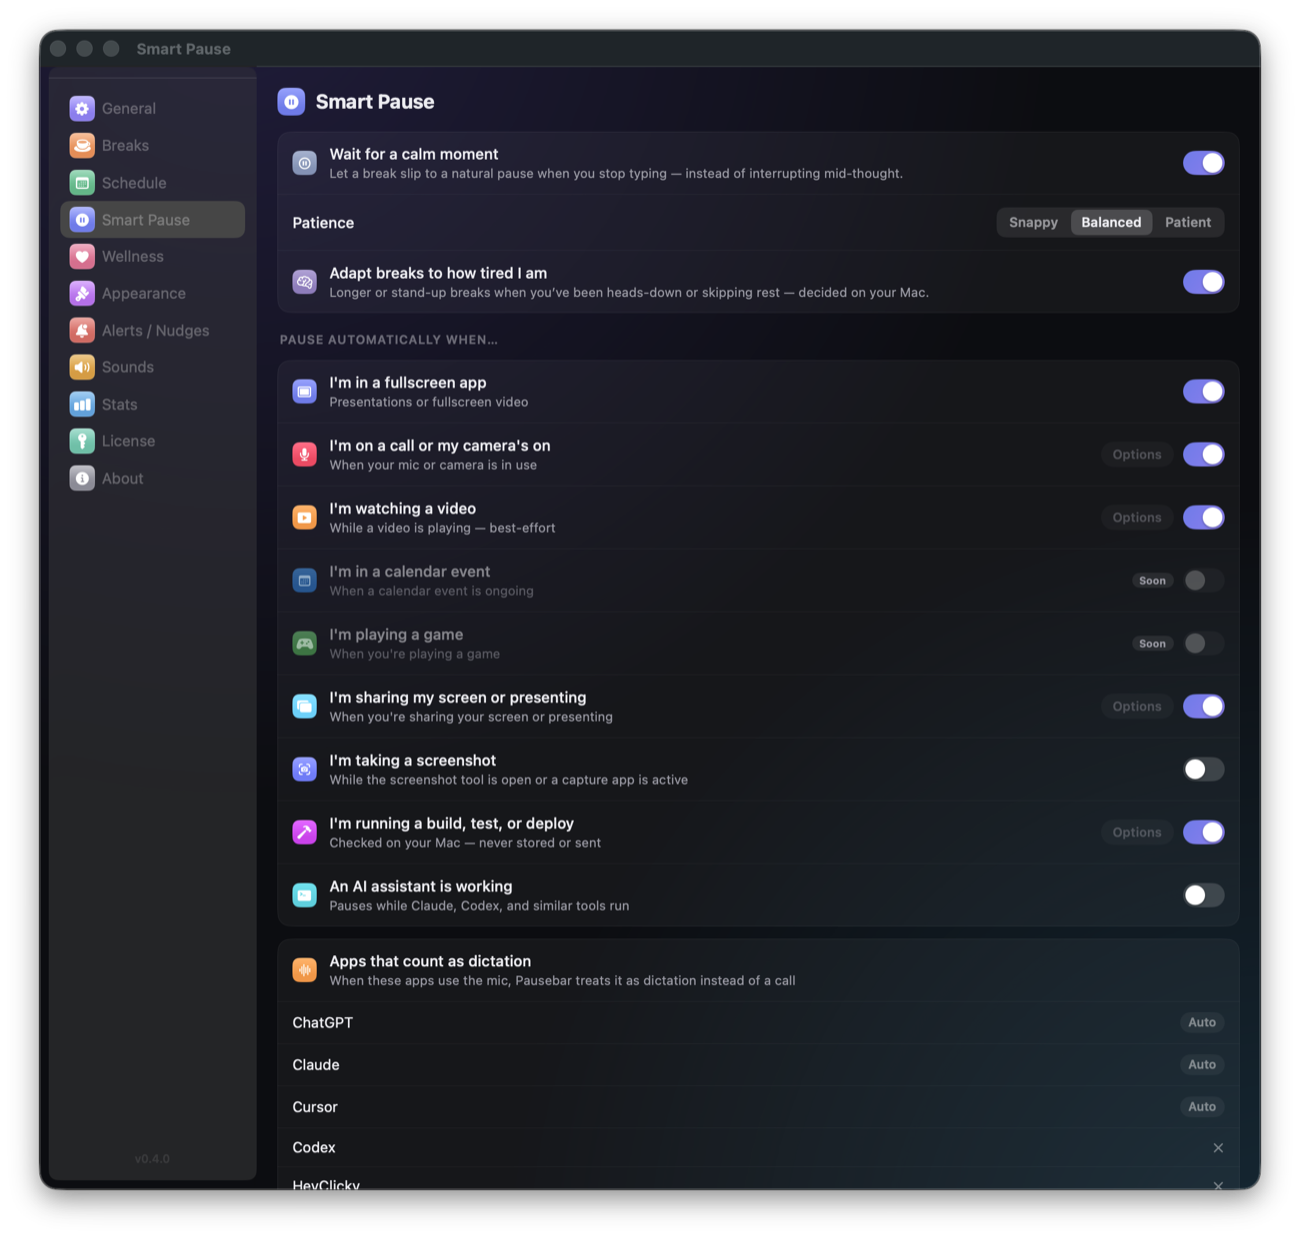Click the microphone icon for call detection
This screenshot has height=1238, width=1300.
click(x=305, y=455)
